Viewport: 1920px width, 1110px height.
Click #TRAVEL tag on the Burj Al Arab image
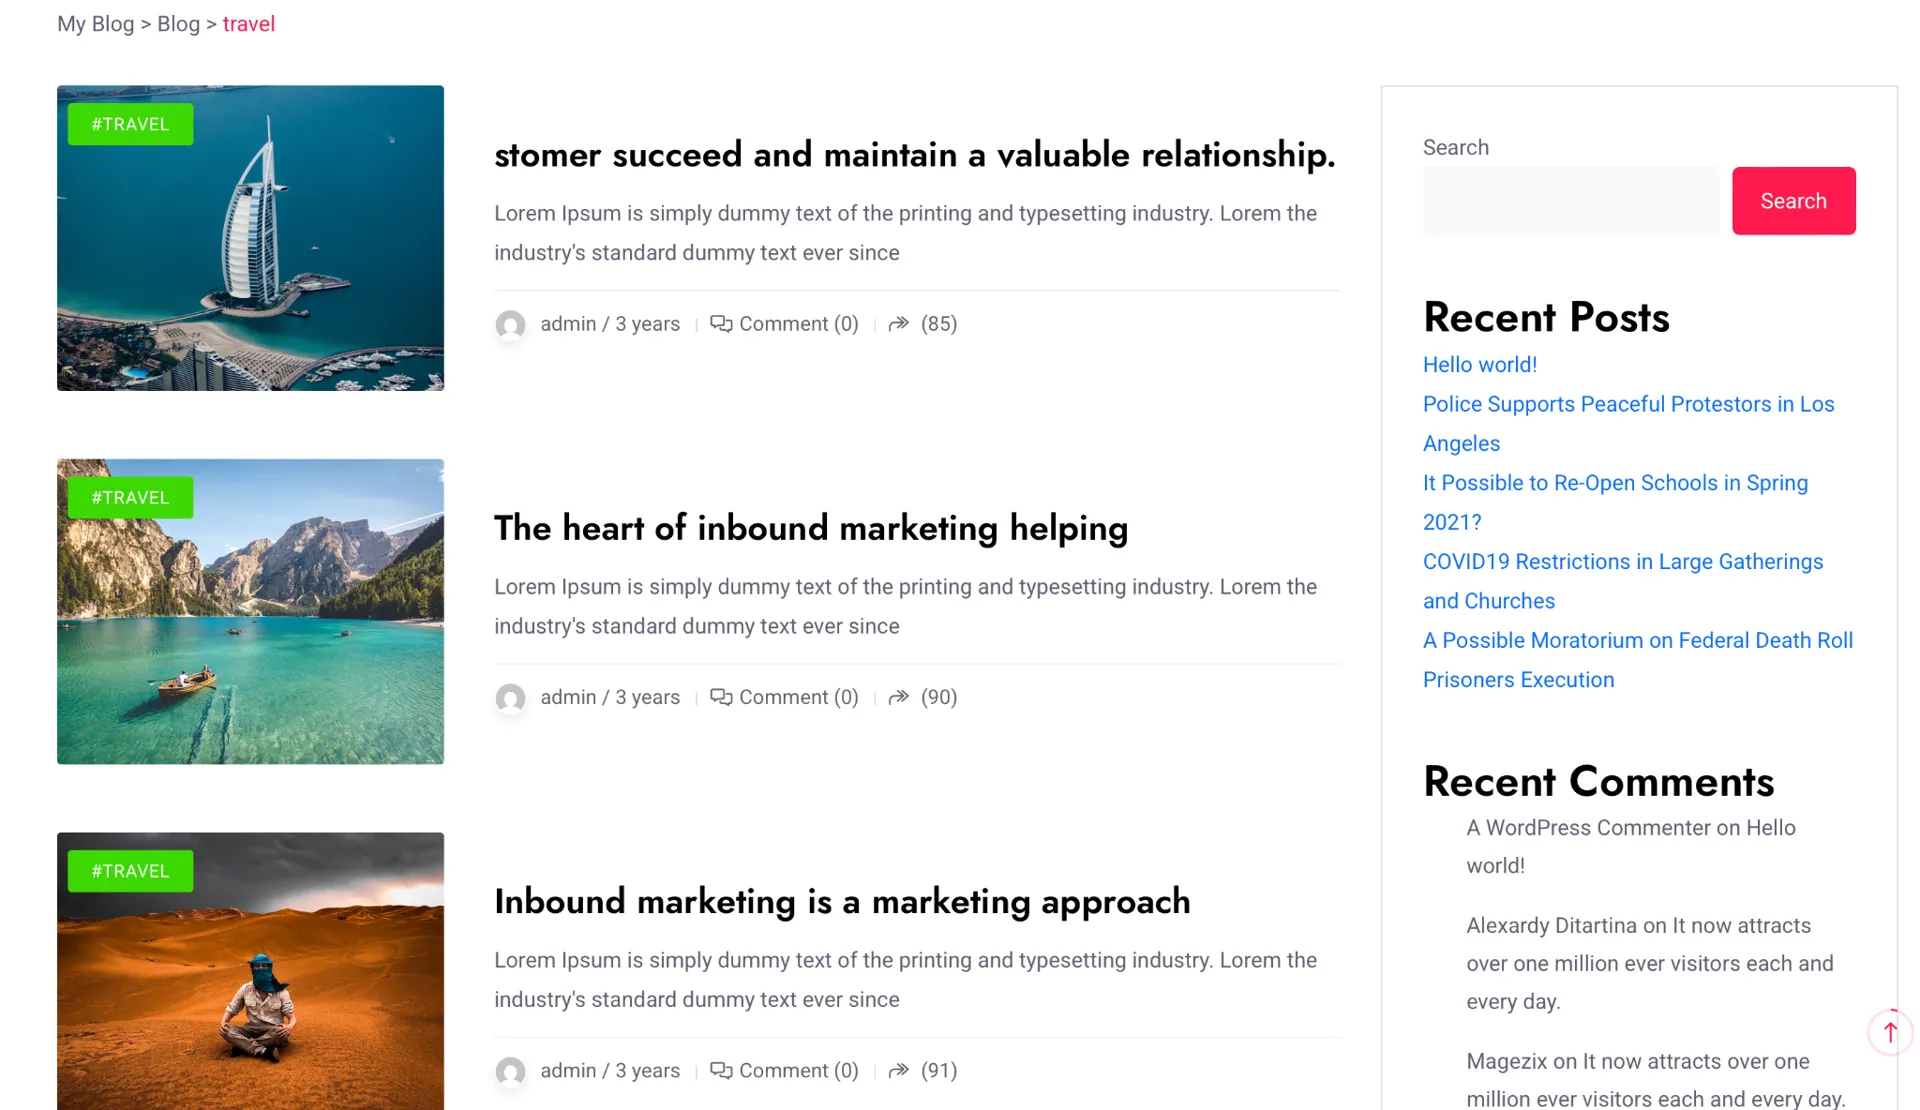click(x=130, y=124)
